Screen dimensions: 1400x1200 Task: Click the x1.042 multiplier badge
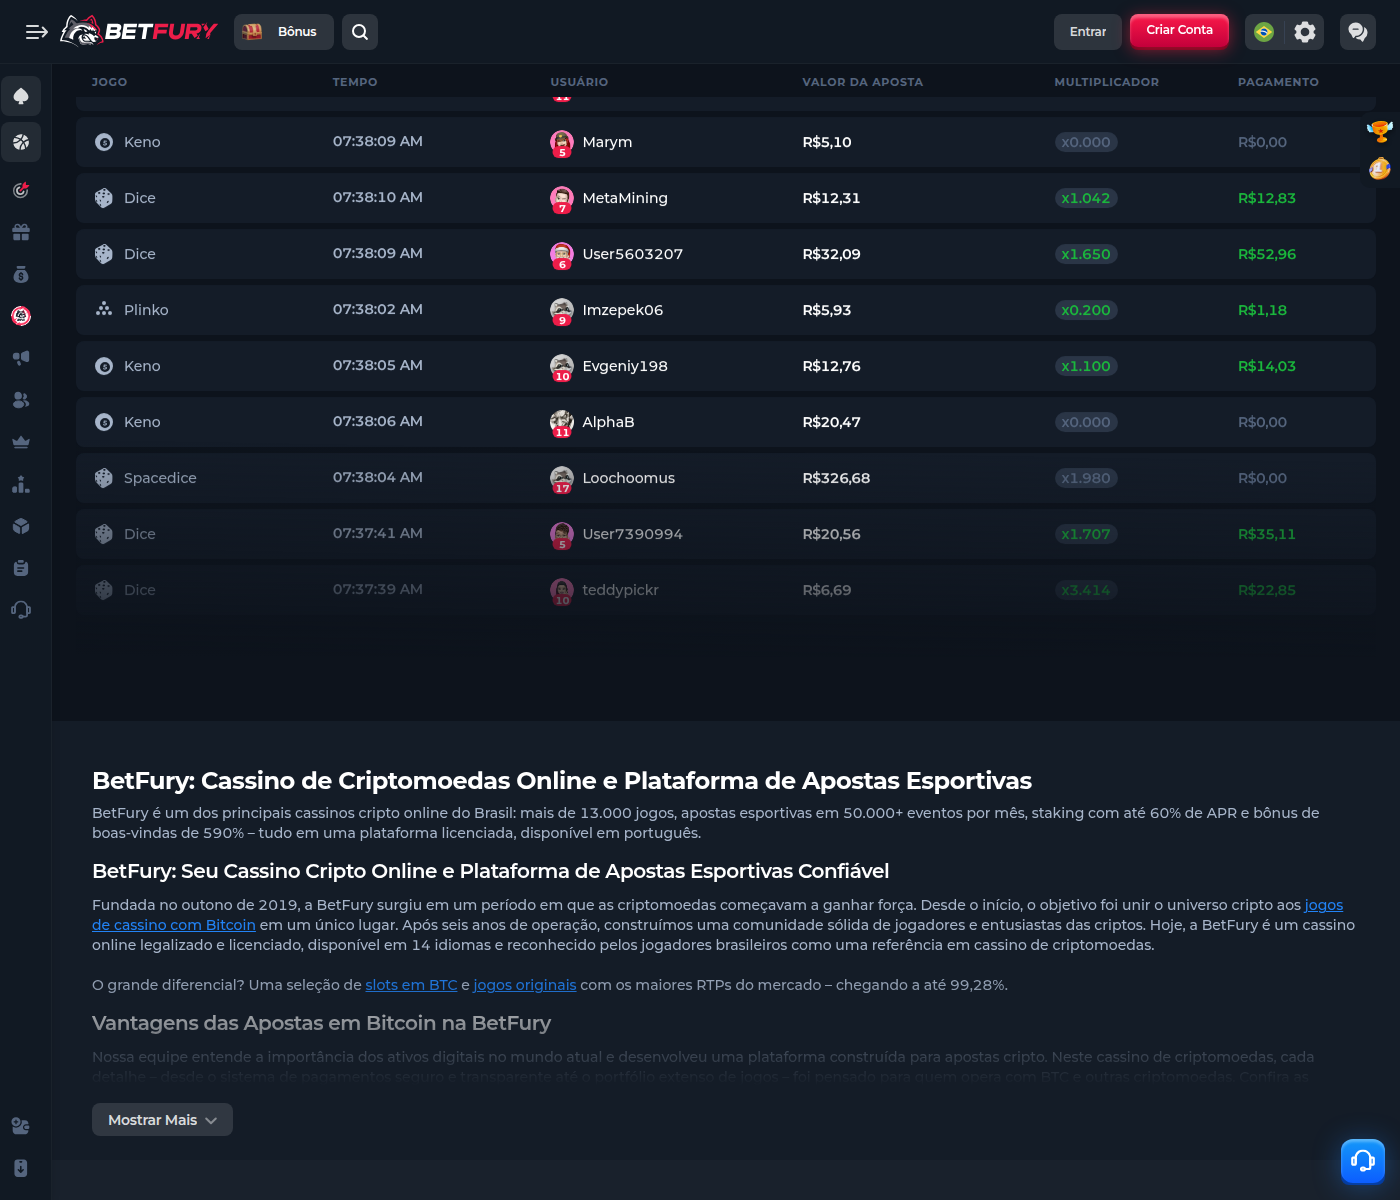click(1086, 198)
